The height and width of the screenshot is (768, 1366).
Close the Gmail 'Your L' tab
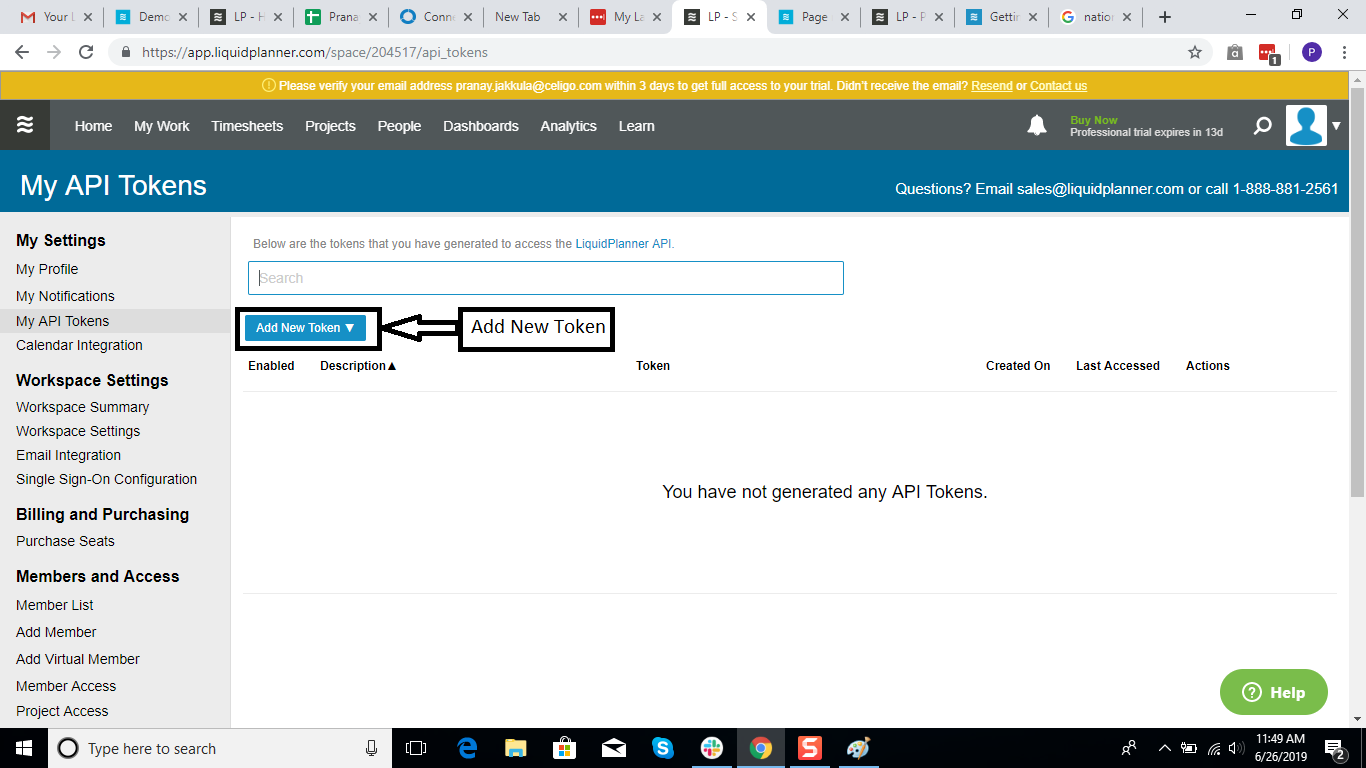click(87, 17)
